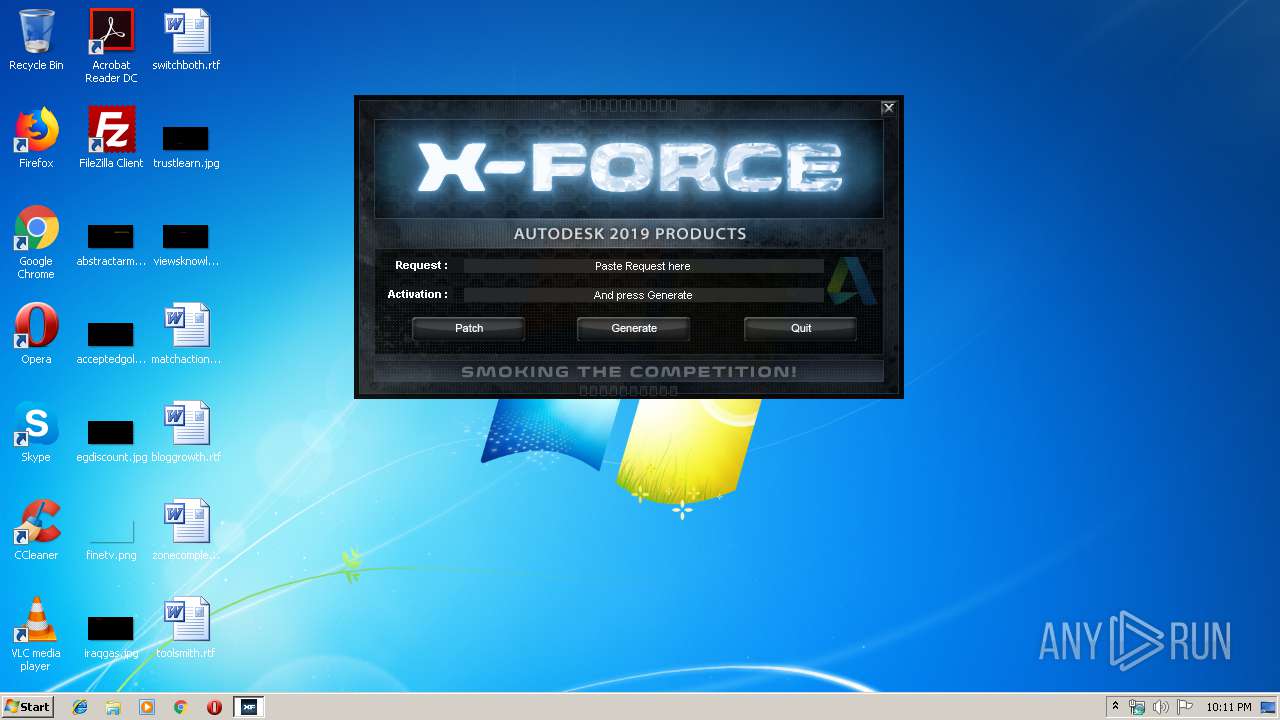
Task: Open Action Center flag icon
Action: [x=1184, y=707]
